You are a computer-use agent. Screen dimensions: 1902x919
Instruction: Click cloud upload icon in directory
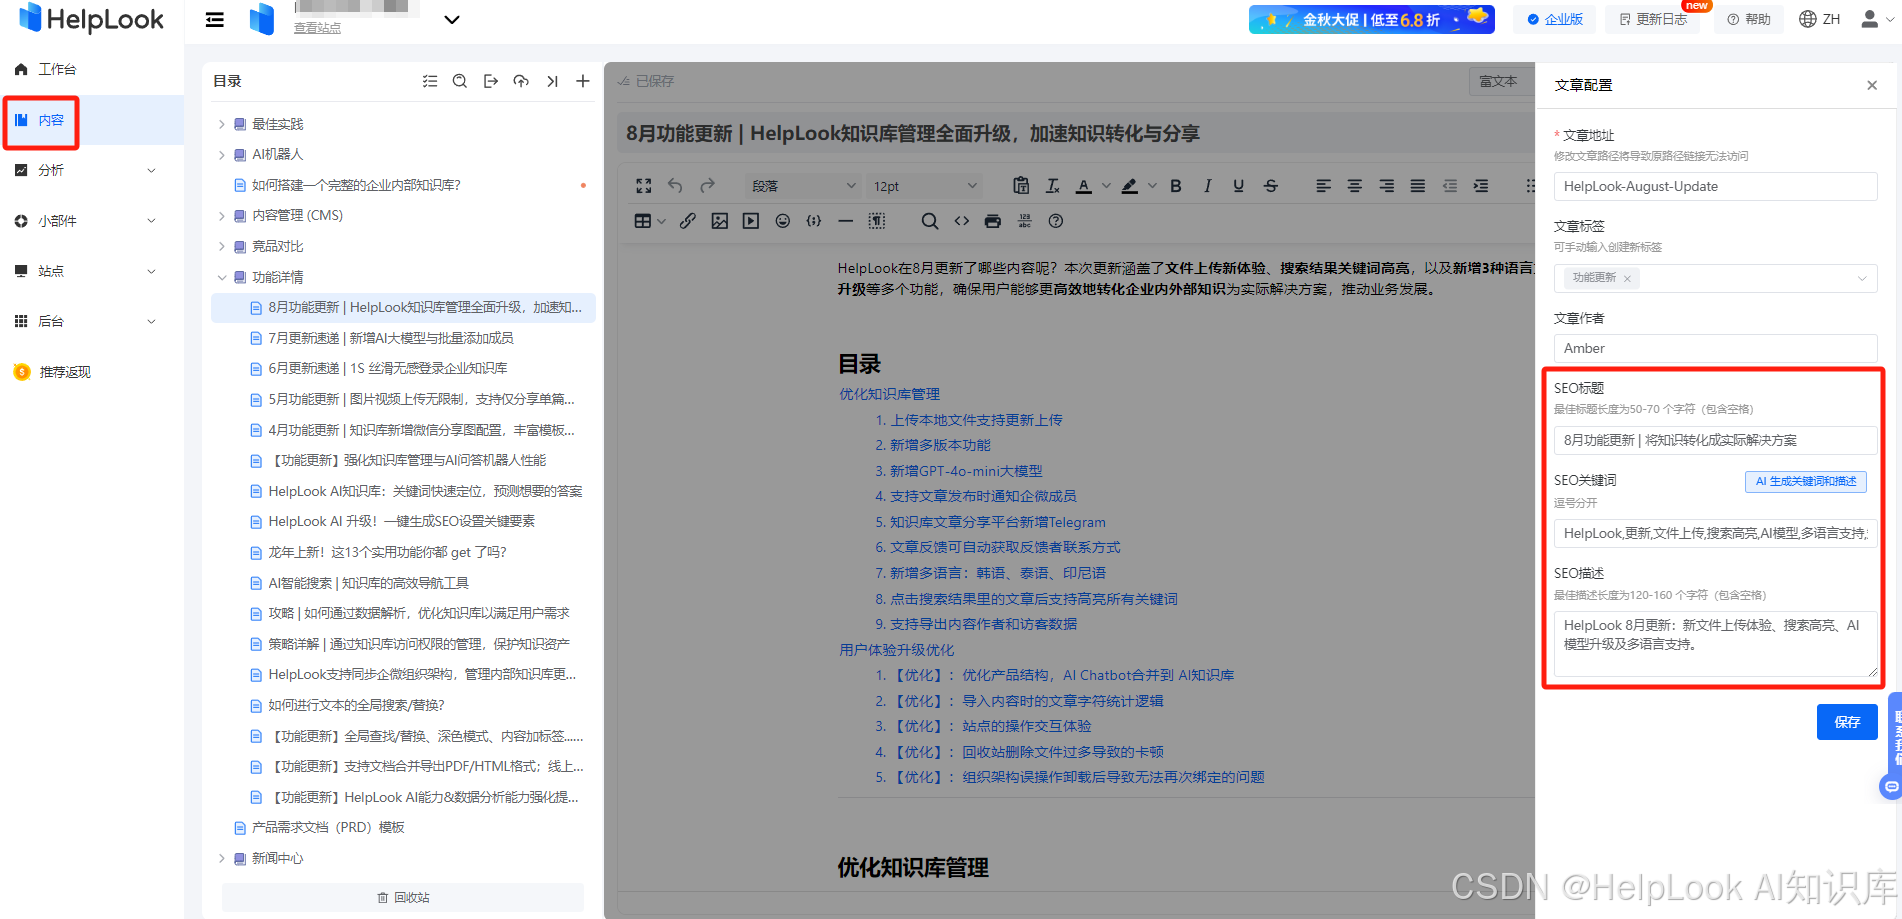[x=521, y=81]
